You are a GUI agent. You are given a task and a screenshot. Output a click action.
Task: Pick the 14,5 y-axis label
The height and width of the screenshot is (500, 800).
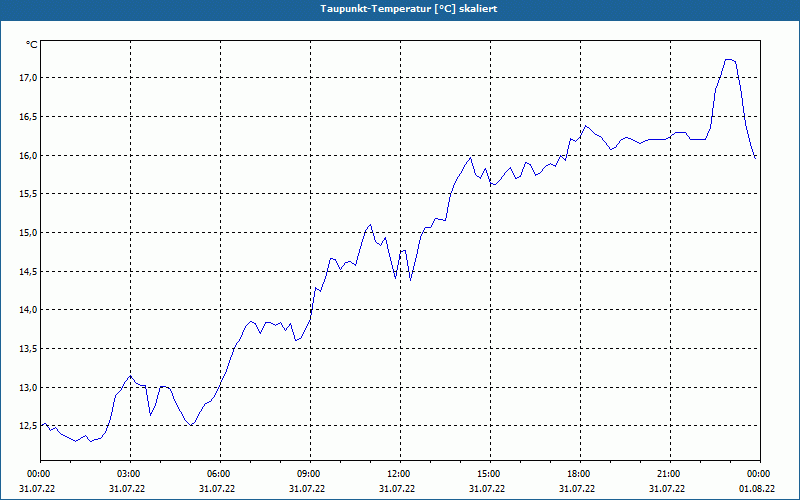(28, 271)
